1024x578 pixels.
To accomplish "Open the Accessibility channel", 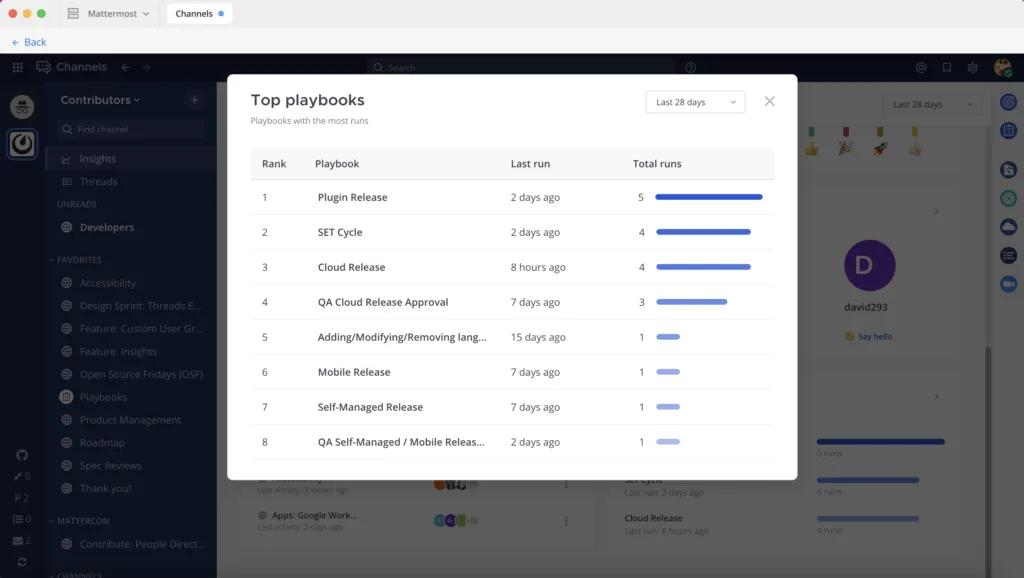I will click(x=131, y=283).
